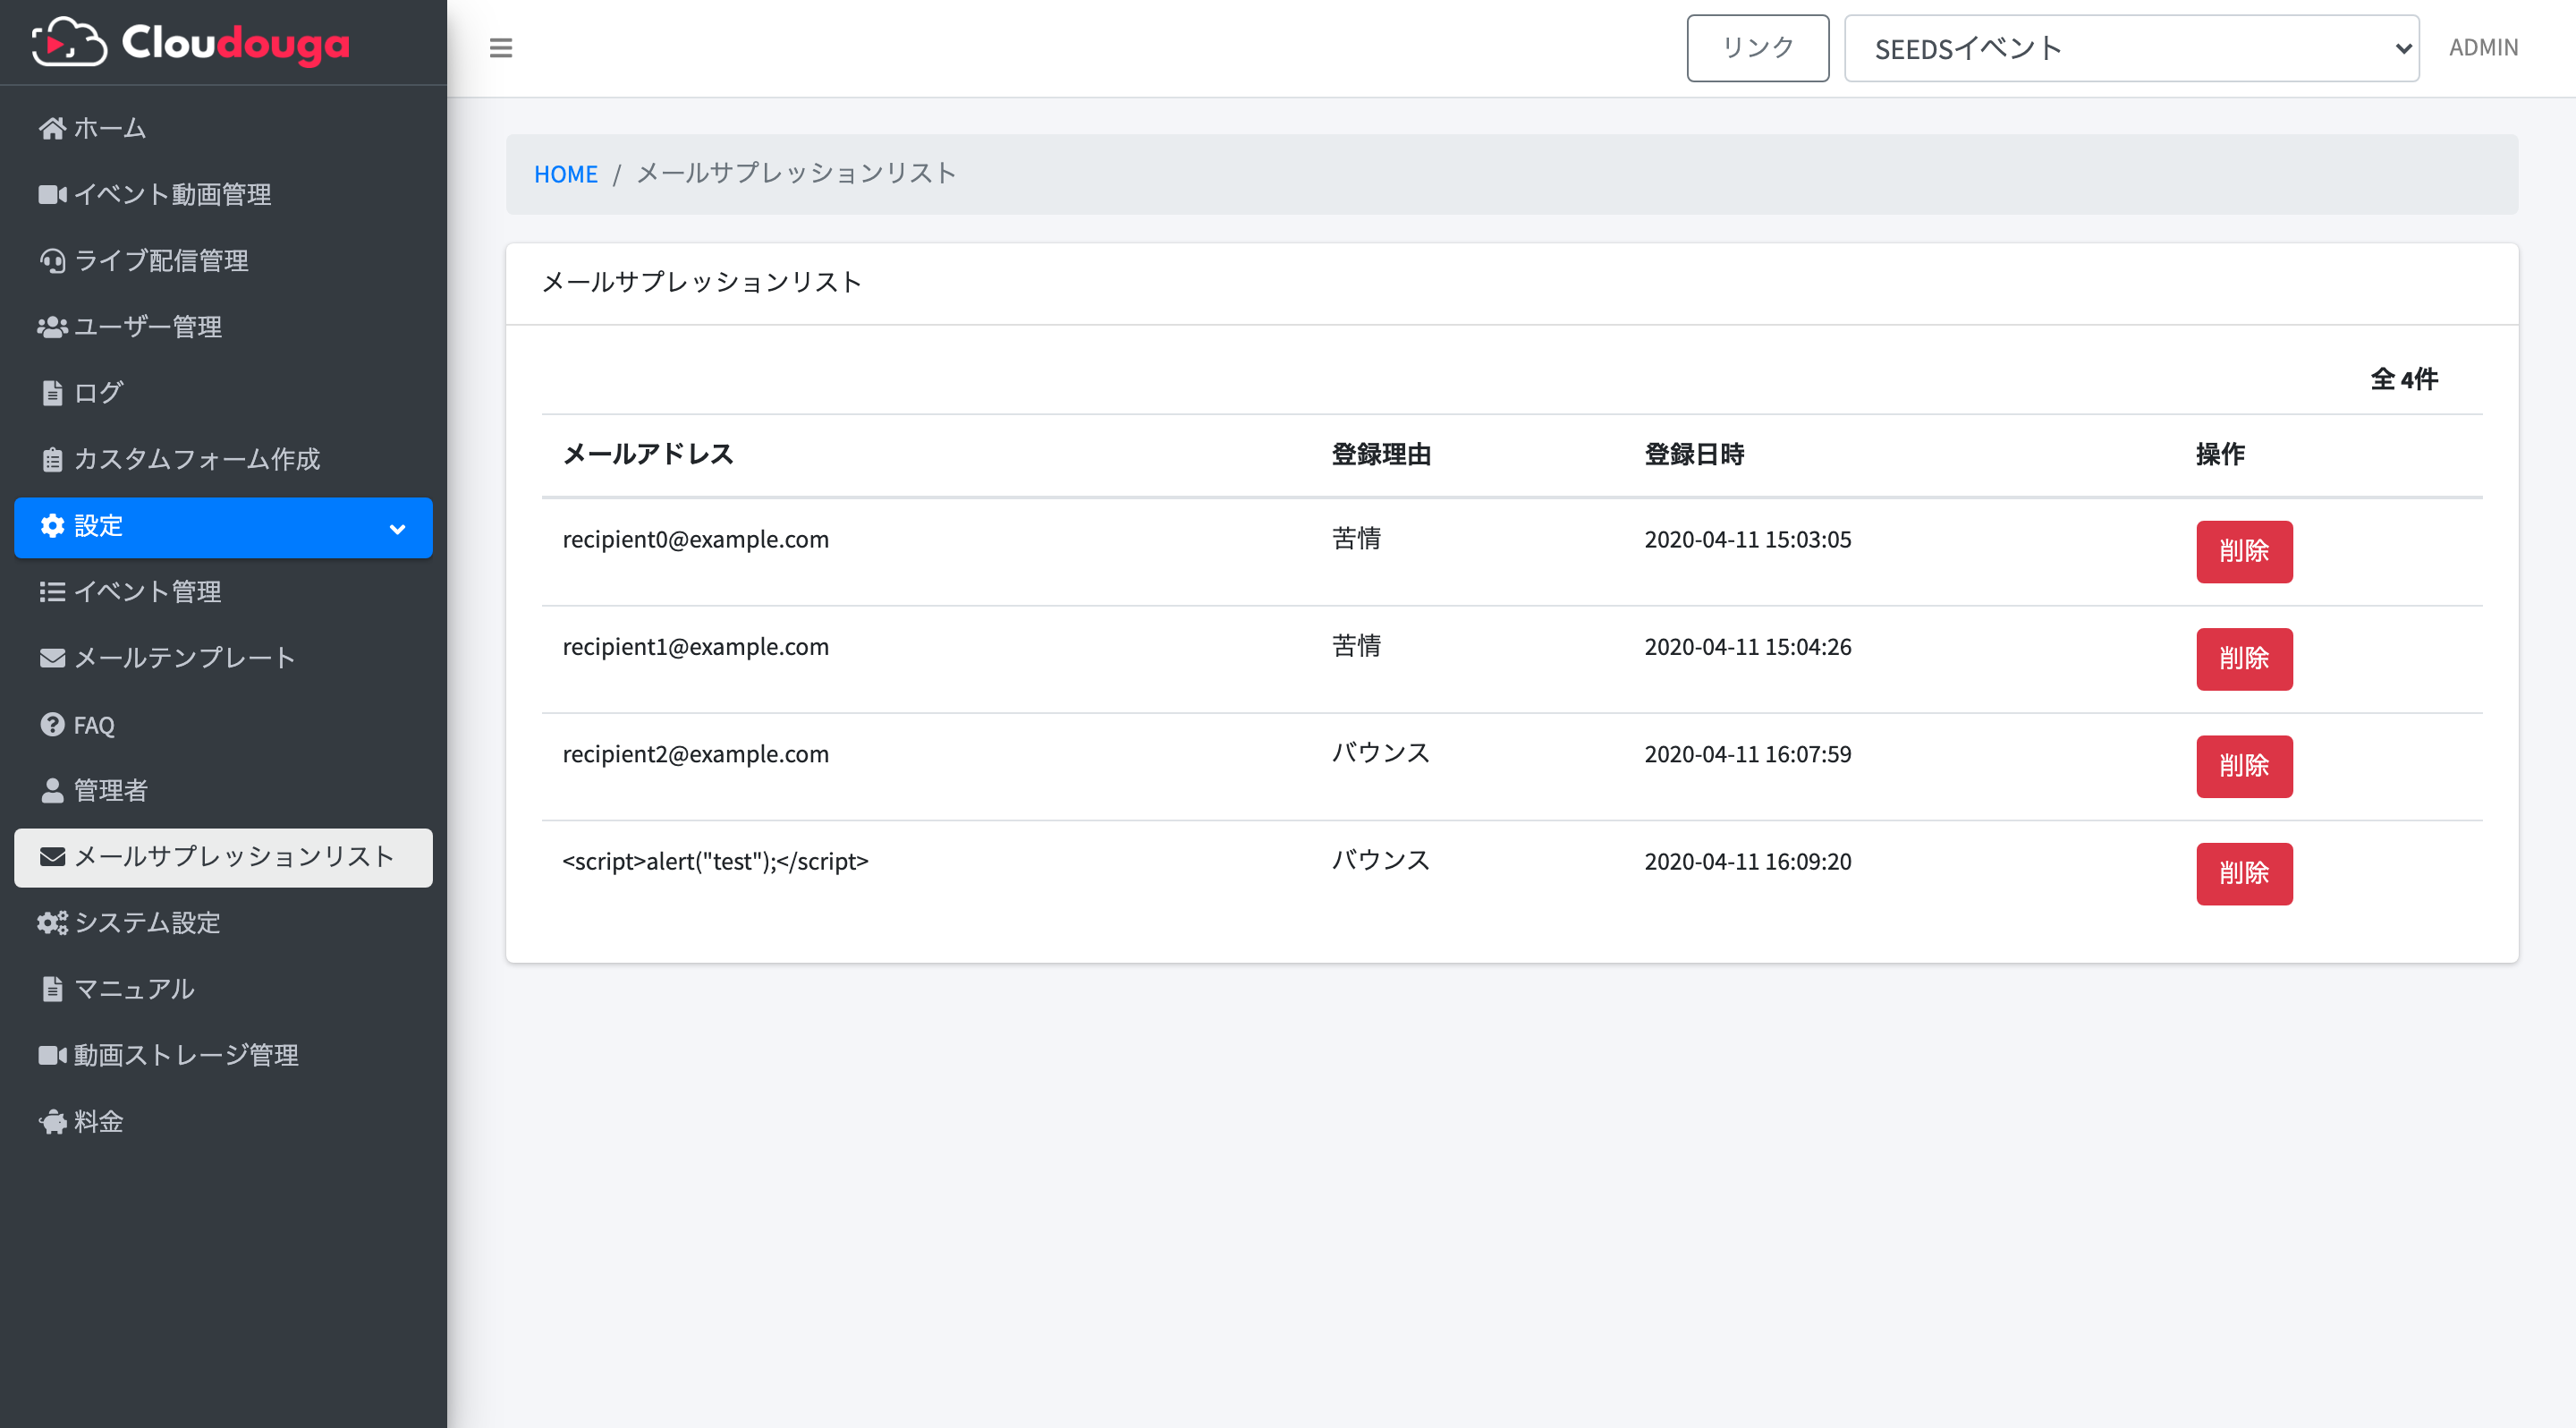The width and height of the screenshot is (2576, 1428).
Task: Click the 登録理由 column header
Action: coord(1381,454)
